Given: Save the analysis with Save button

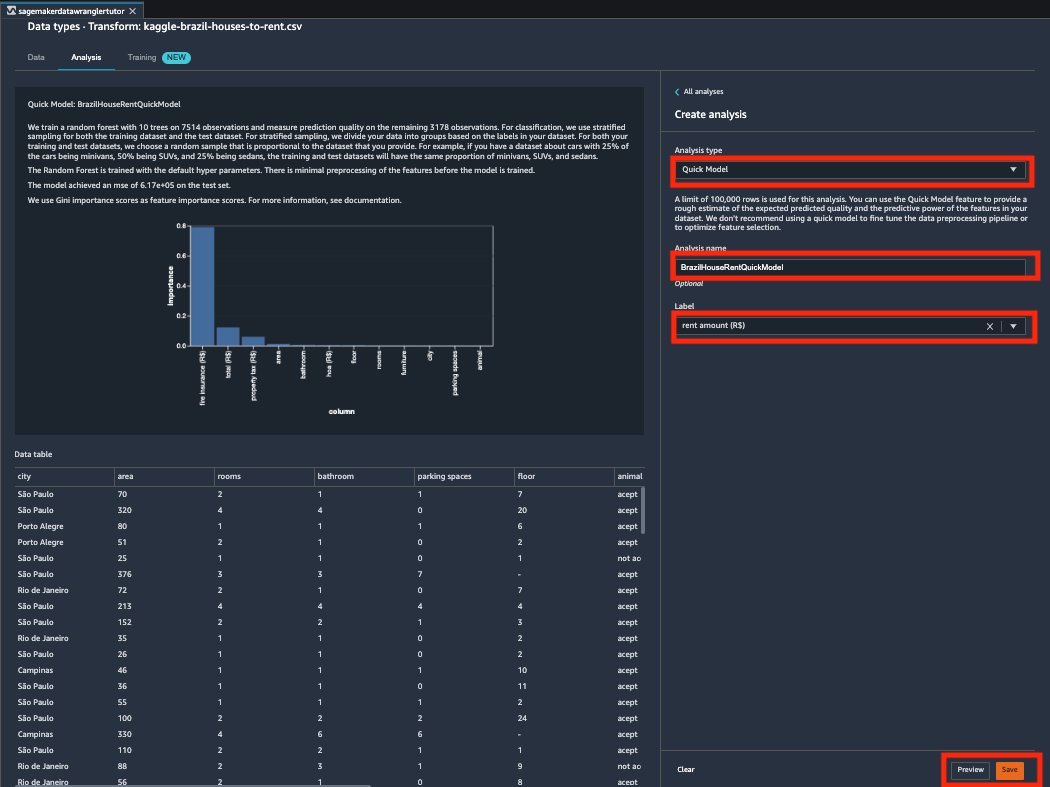Looking at the screenshot, I should click(1009, 770).
